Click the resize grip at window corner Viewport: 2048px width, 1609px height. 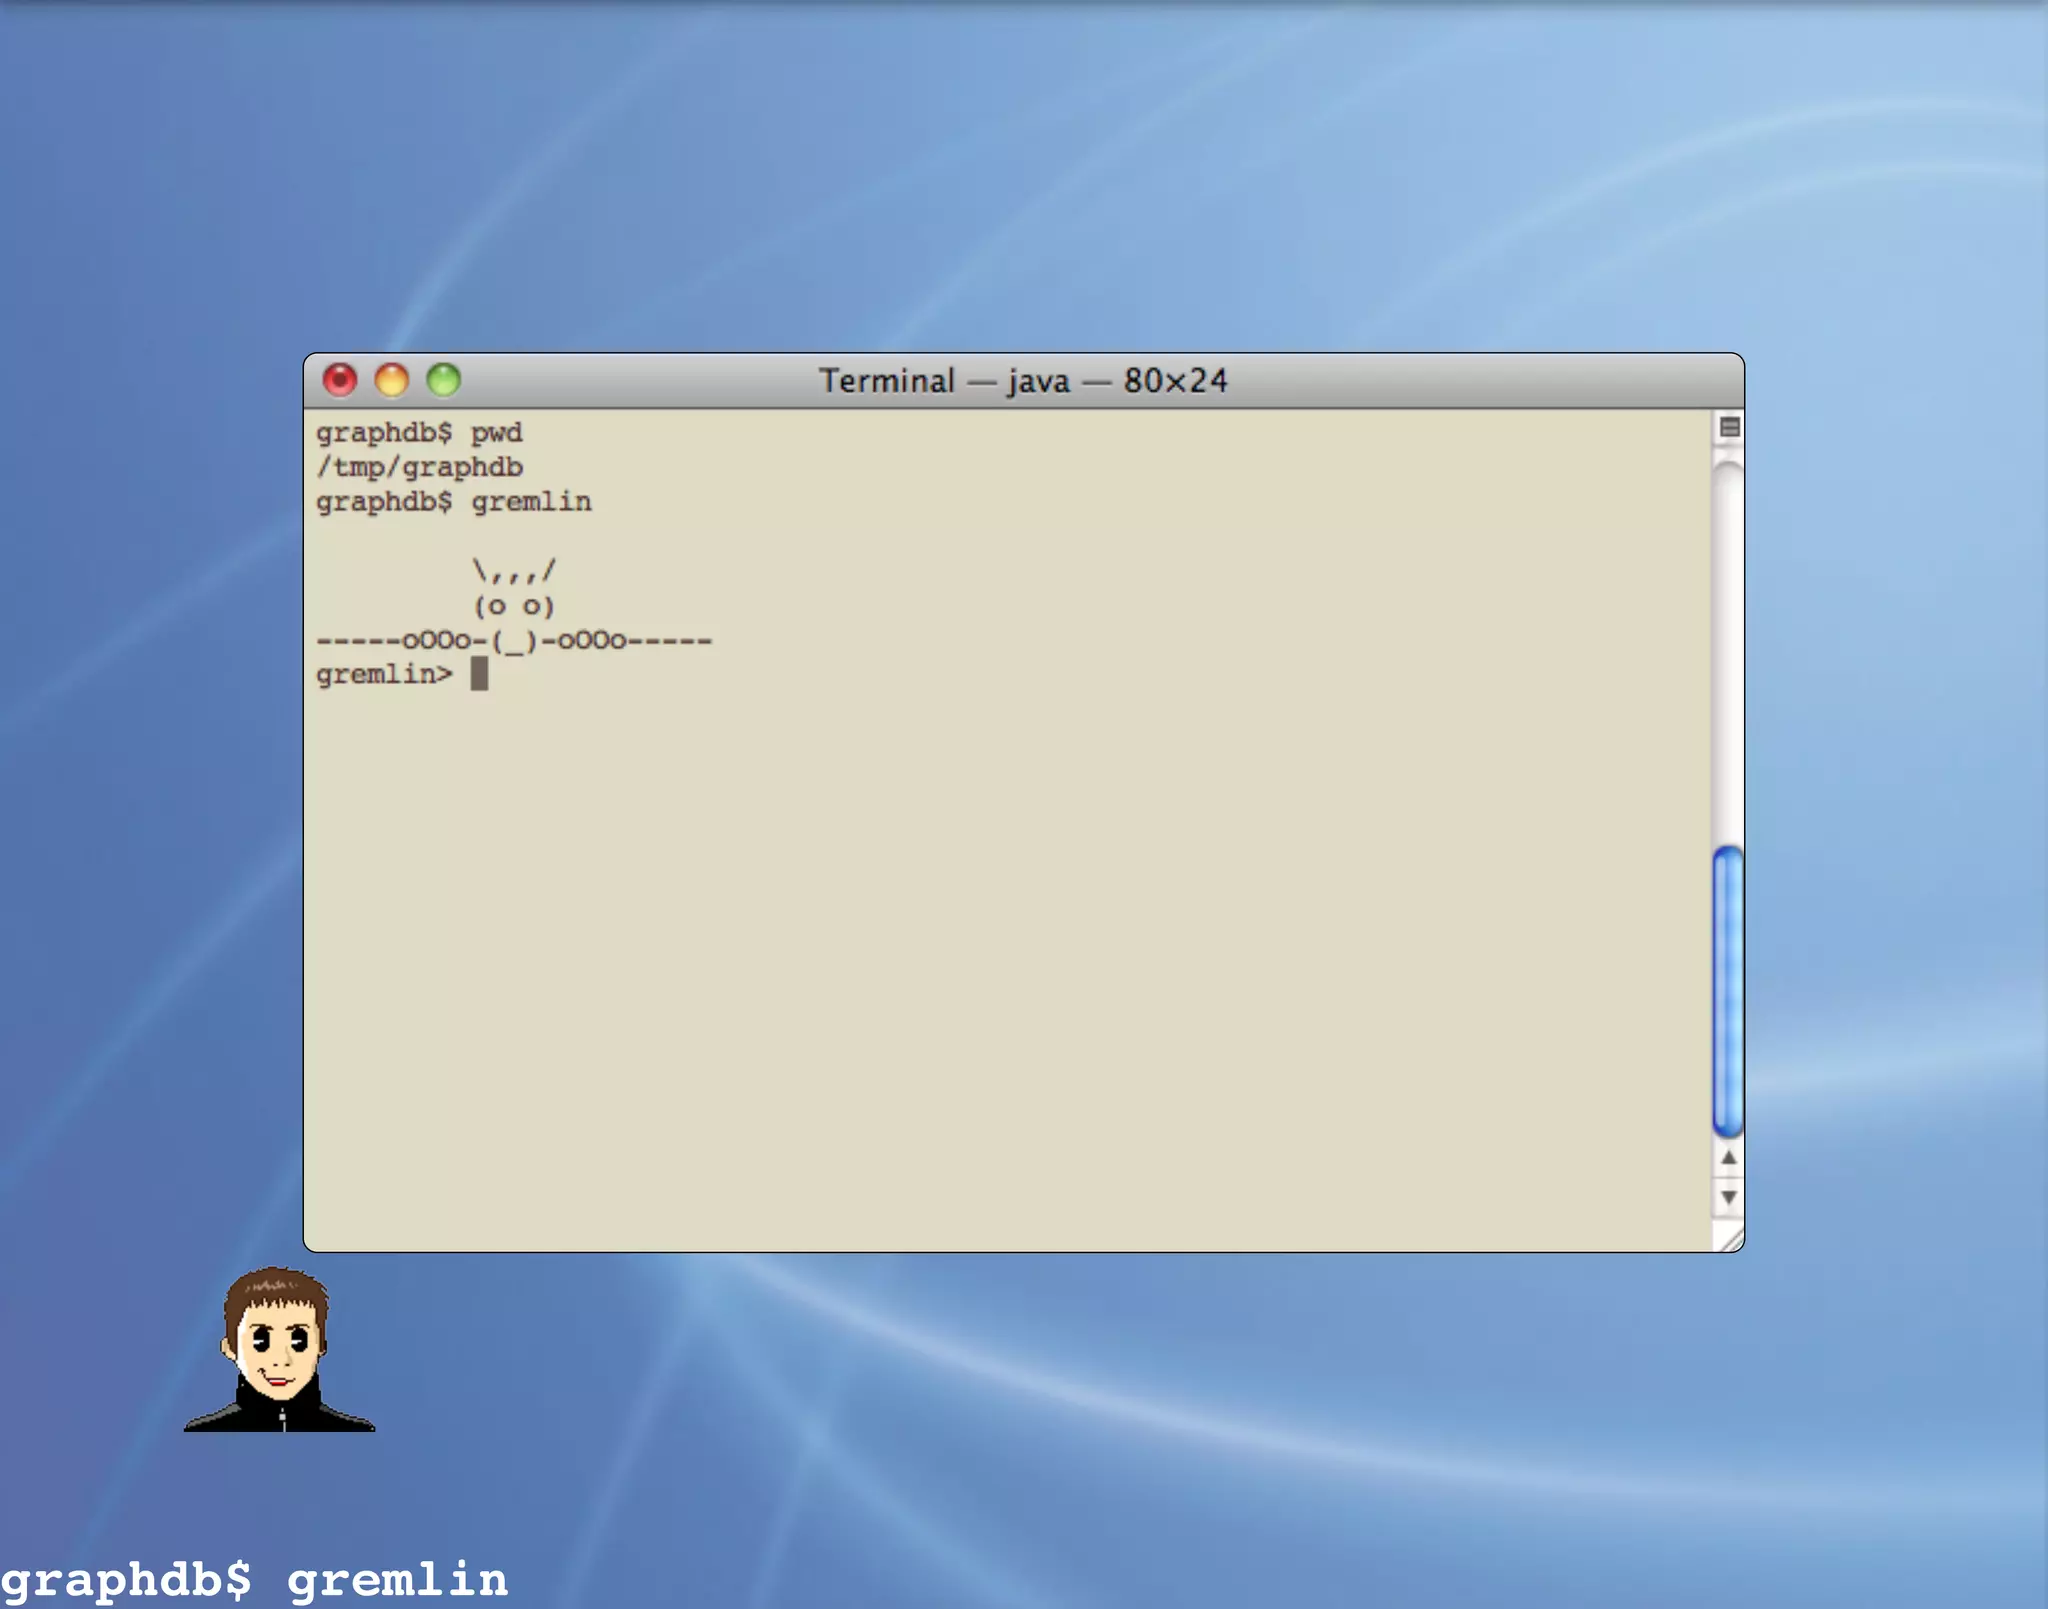pyautogui.click(x=1729, y=1237)
